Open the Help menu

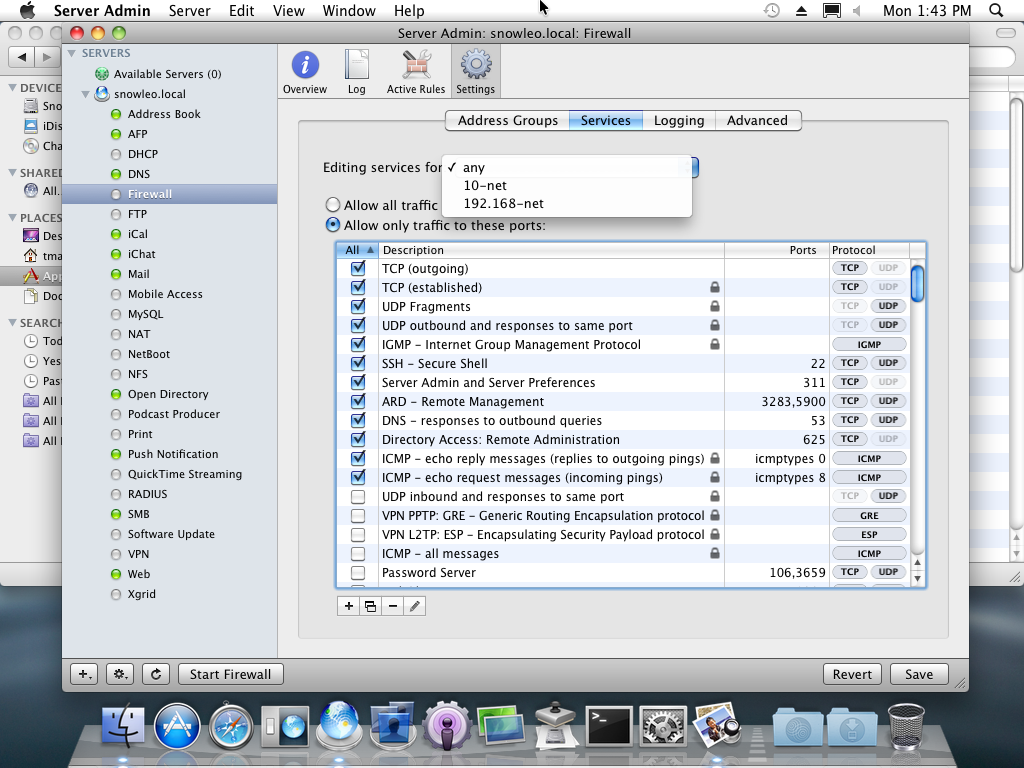409,10
